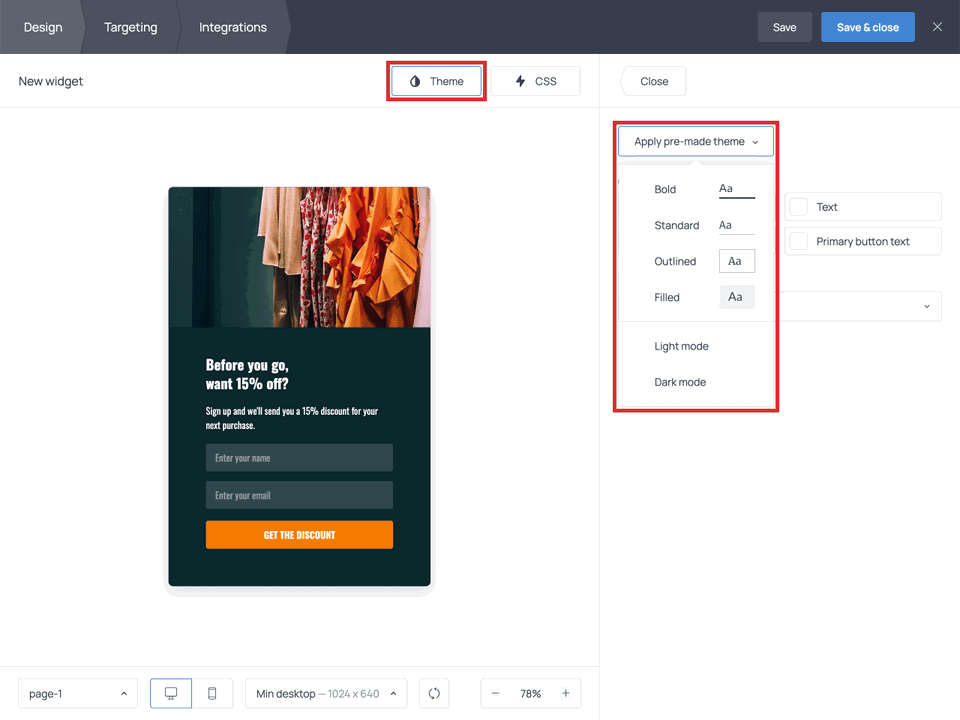Select the Theme contrast icon in the toolbar

pos(414,81)
